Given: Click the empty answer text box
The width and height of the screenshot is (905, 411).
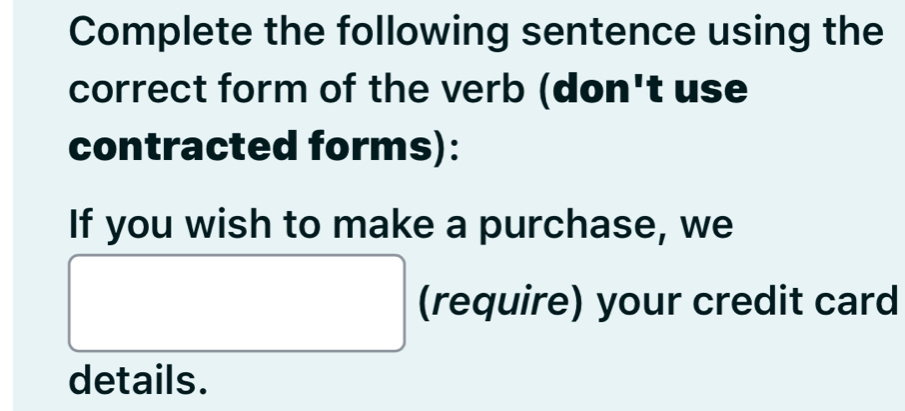Looking at the screenshot, I should [x=237, y=303].
